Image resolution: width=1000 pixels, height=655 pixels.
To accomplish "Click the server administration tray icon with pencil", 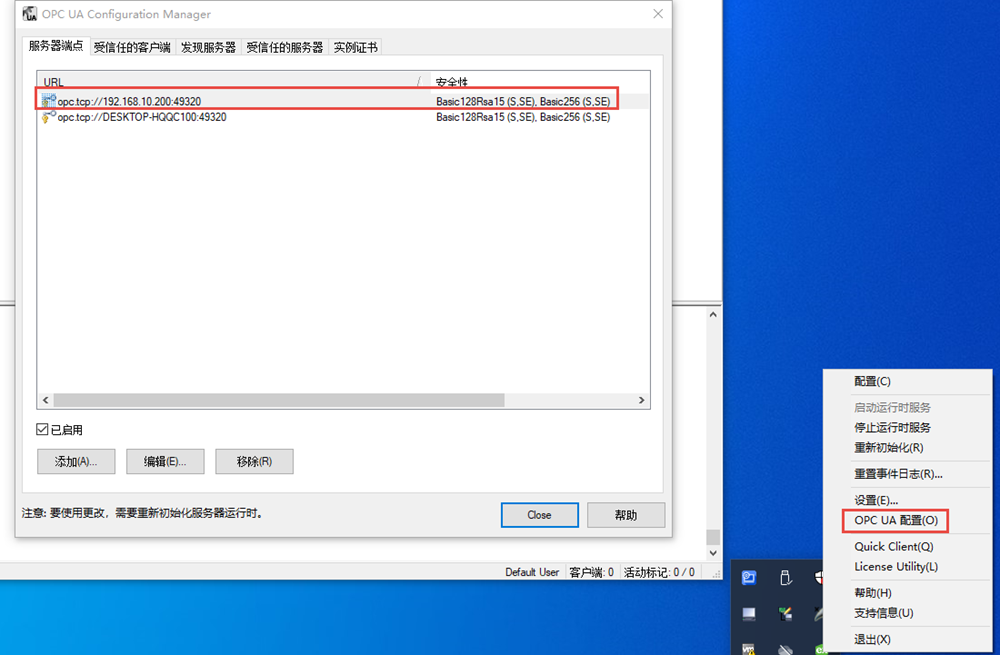I will click(x=786, y=614).
